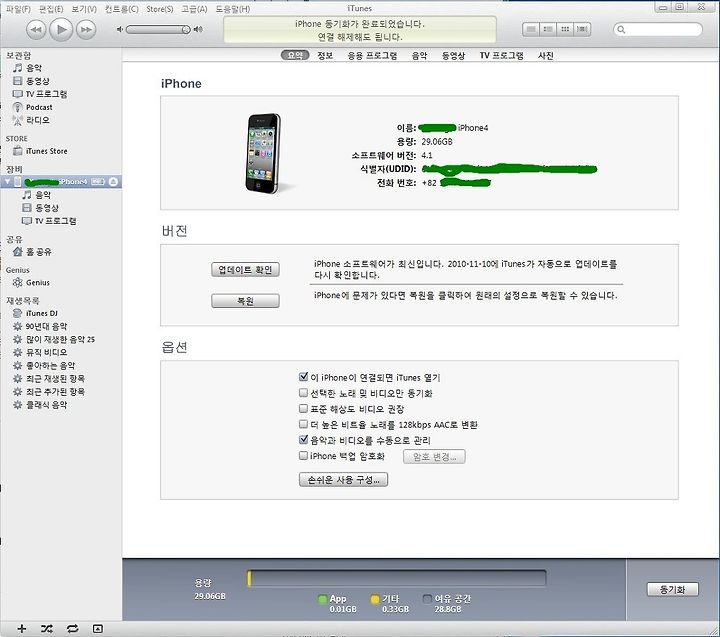720x637 pixels.
Task: Open device 음악 under iPhone4
Action: pos(37,195)
